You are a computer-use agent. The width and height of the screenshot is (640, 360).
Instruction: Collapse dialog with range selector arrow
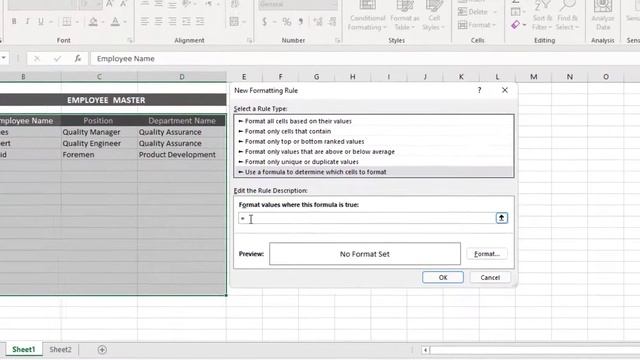coord(501,218)
